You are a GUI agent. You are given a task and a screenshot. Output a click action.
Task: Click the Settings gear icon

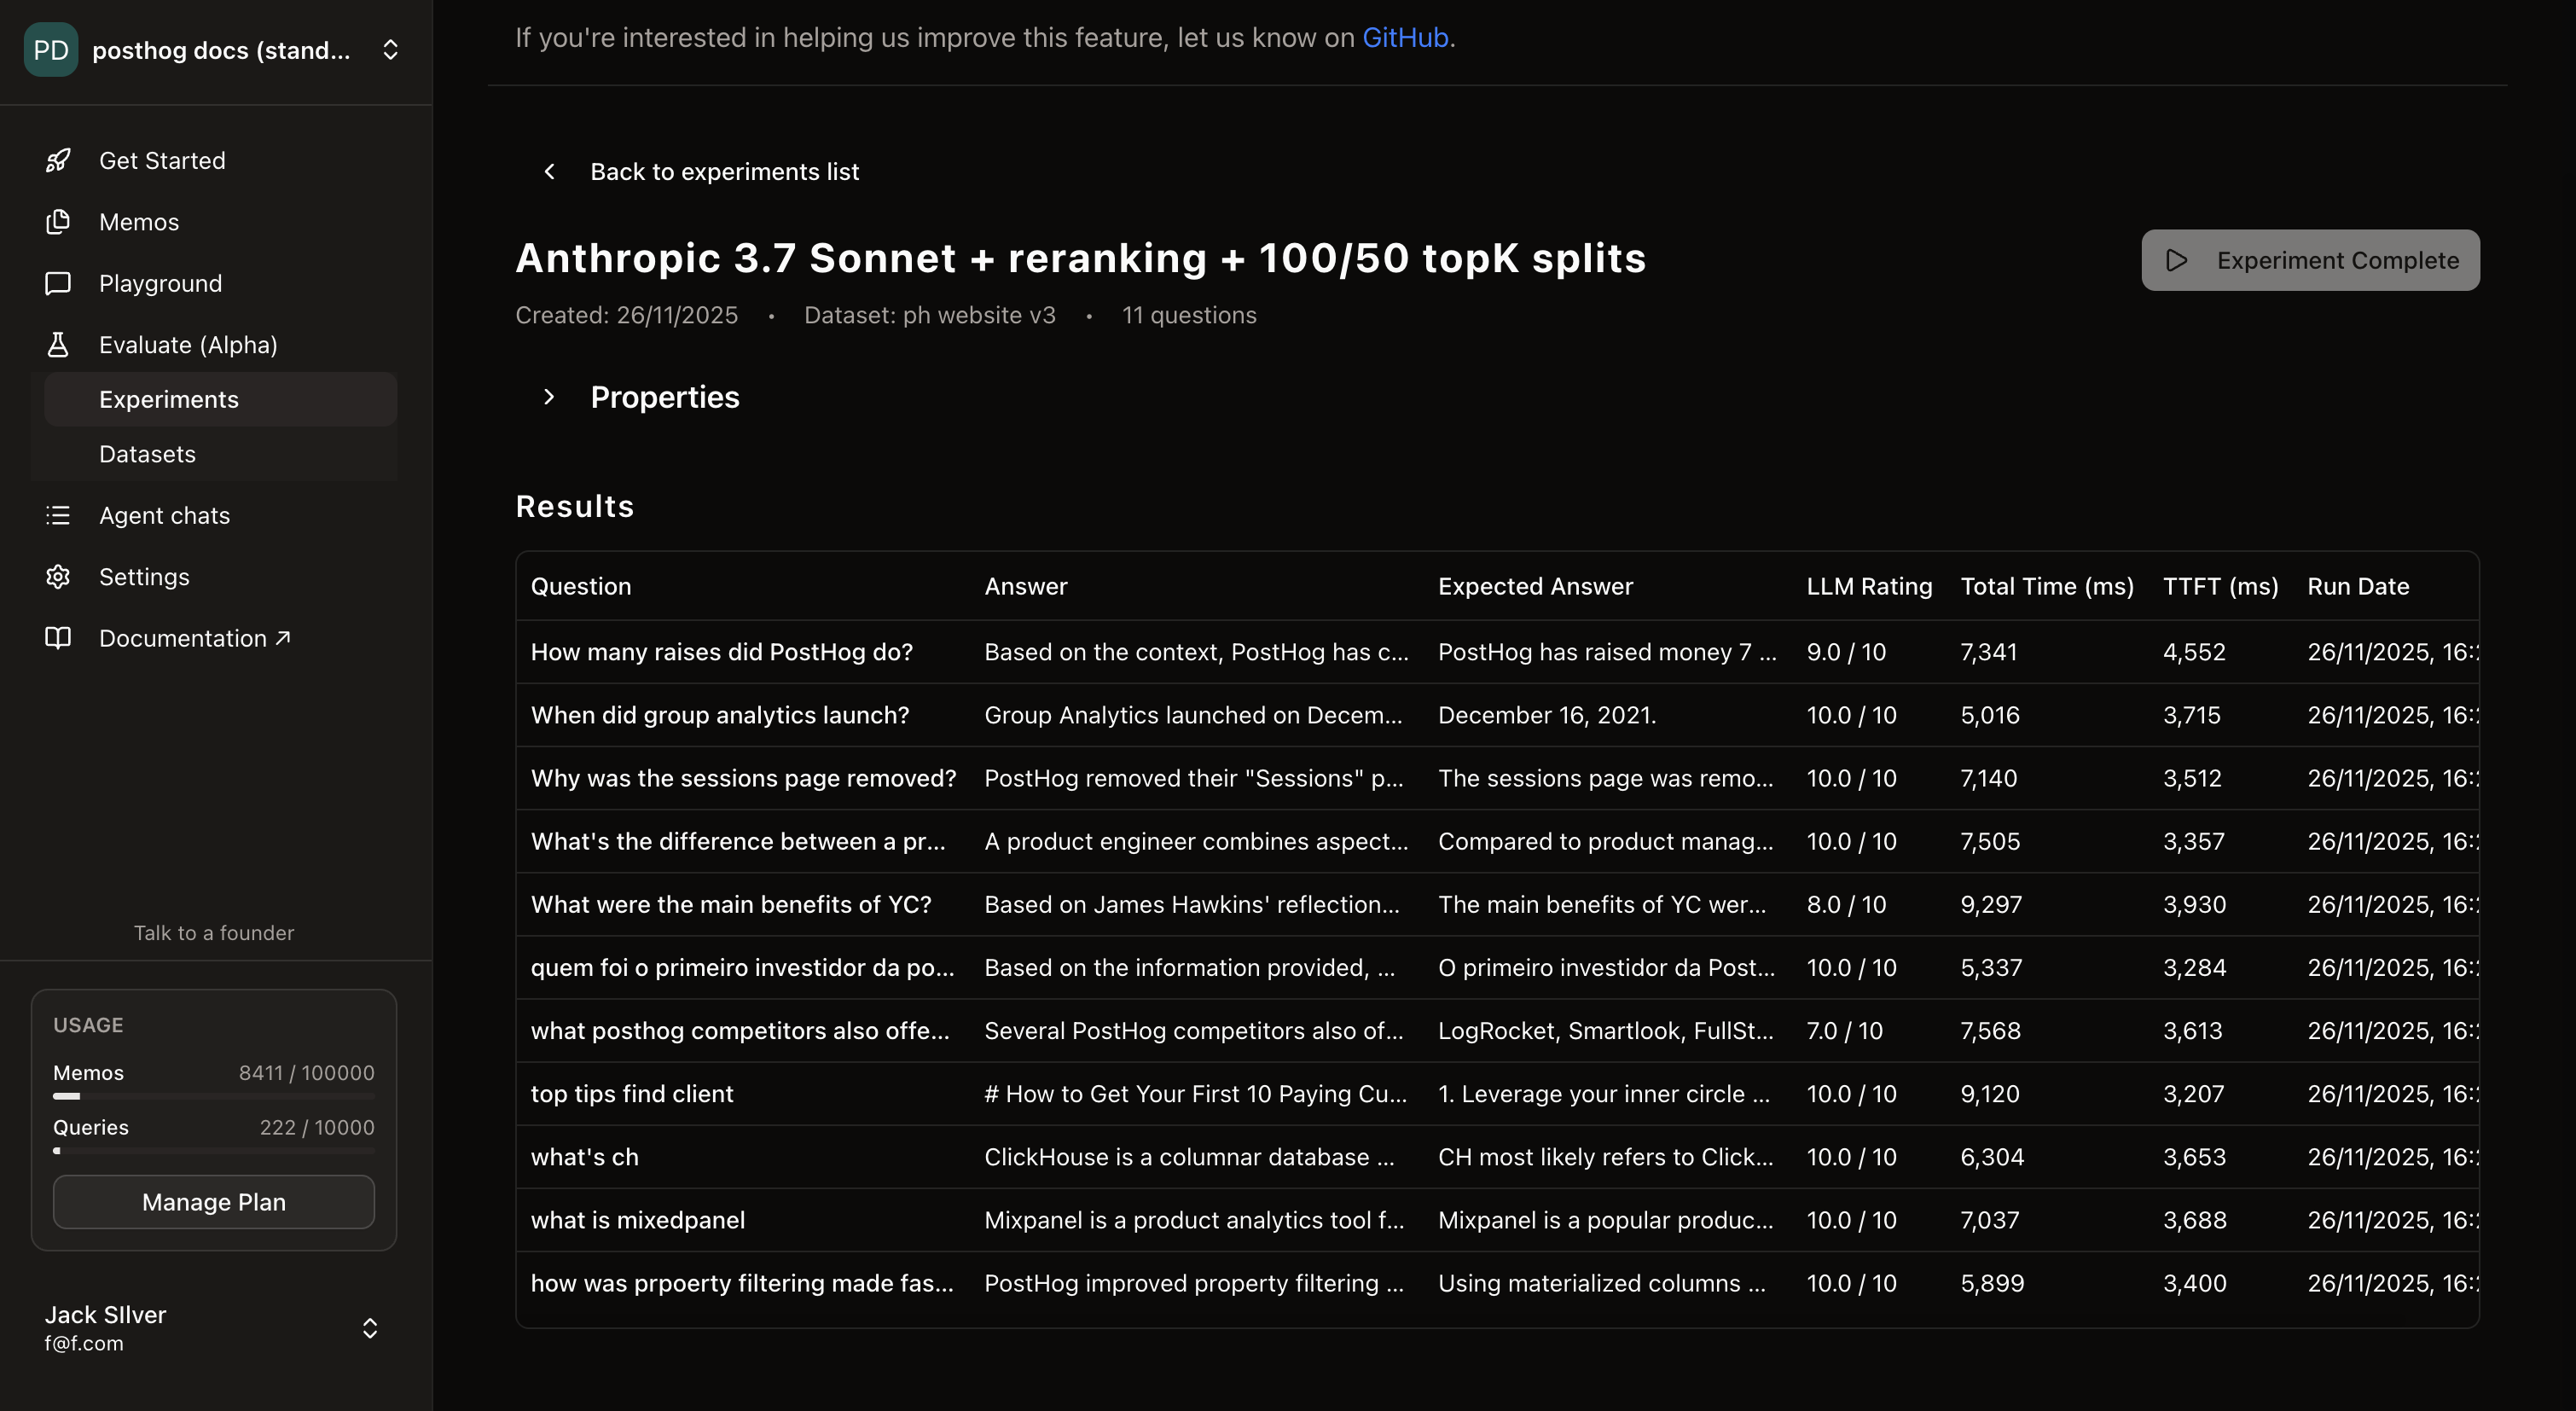pos(58,577)
